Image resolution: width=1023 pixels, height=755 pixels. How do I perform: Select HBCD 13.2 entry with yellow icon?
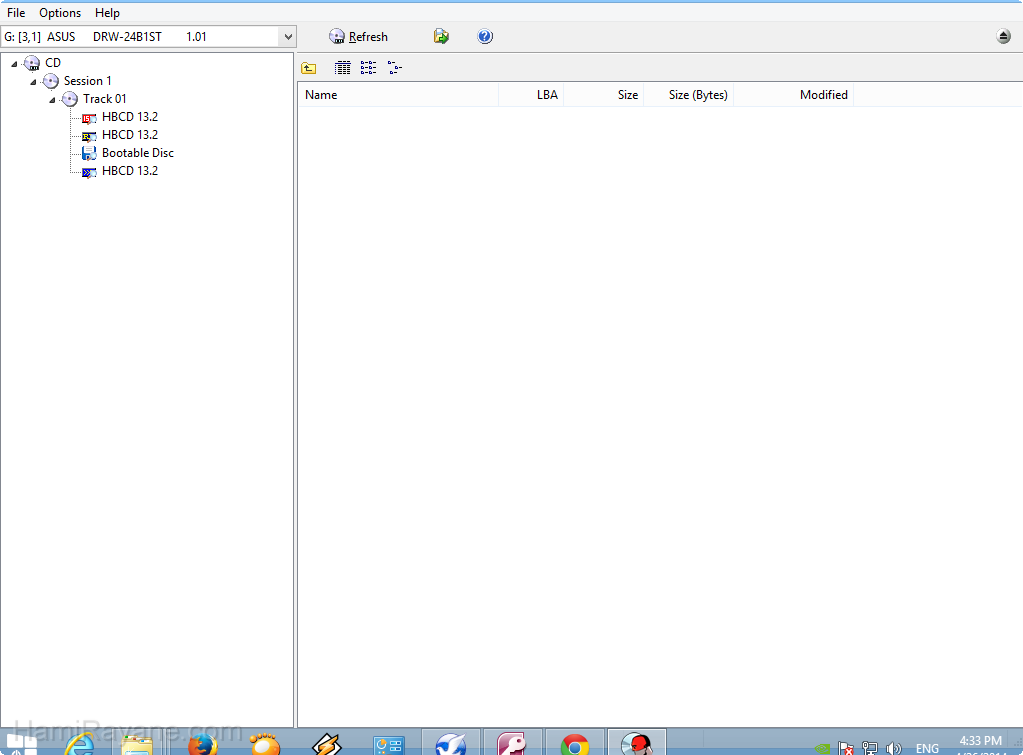click(x=130, y=135)
